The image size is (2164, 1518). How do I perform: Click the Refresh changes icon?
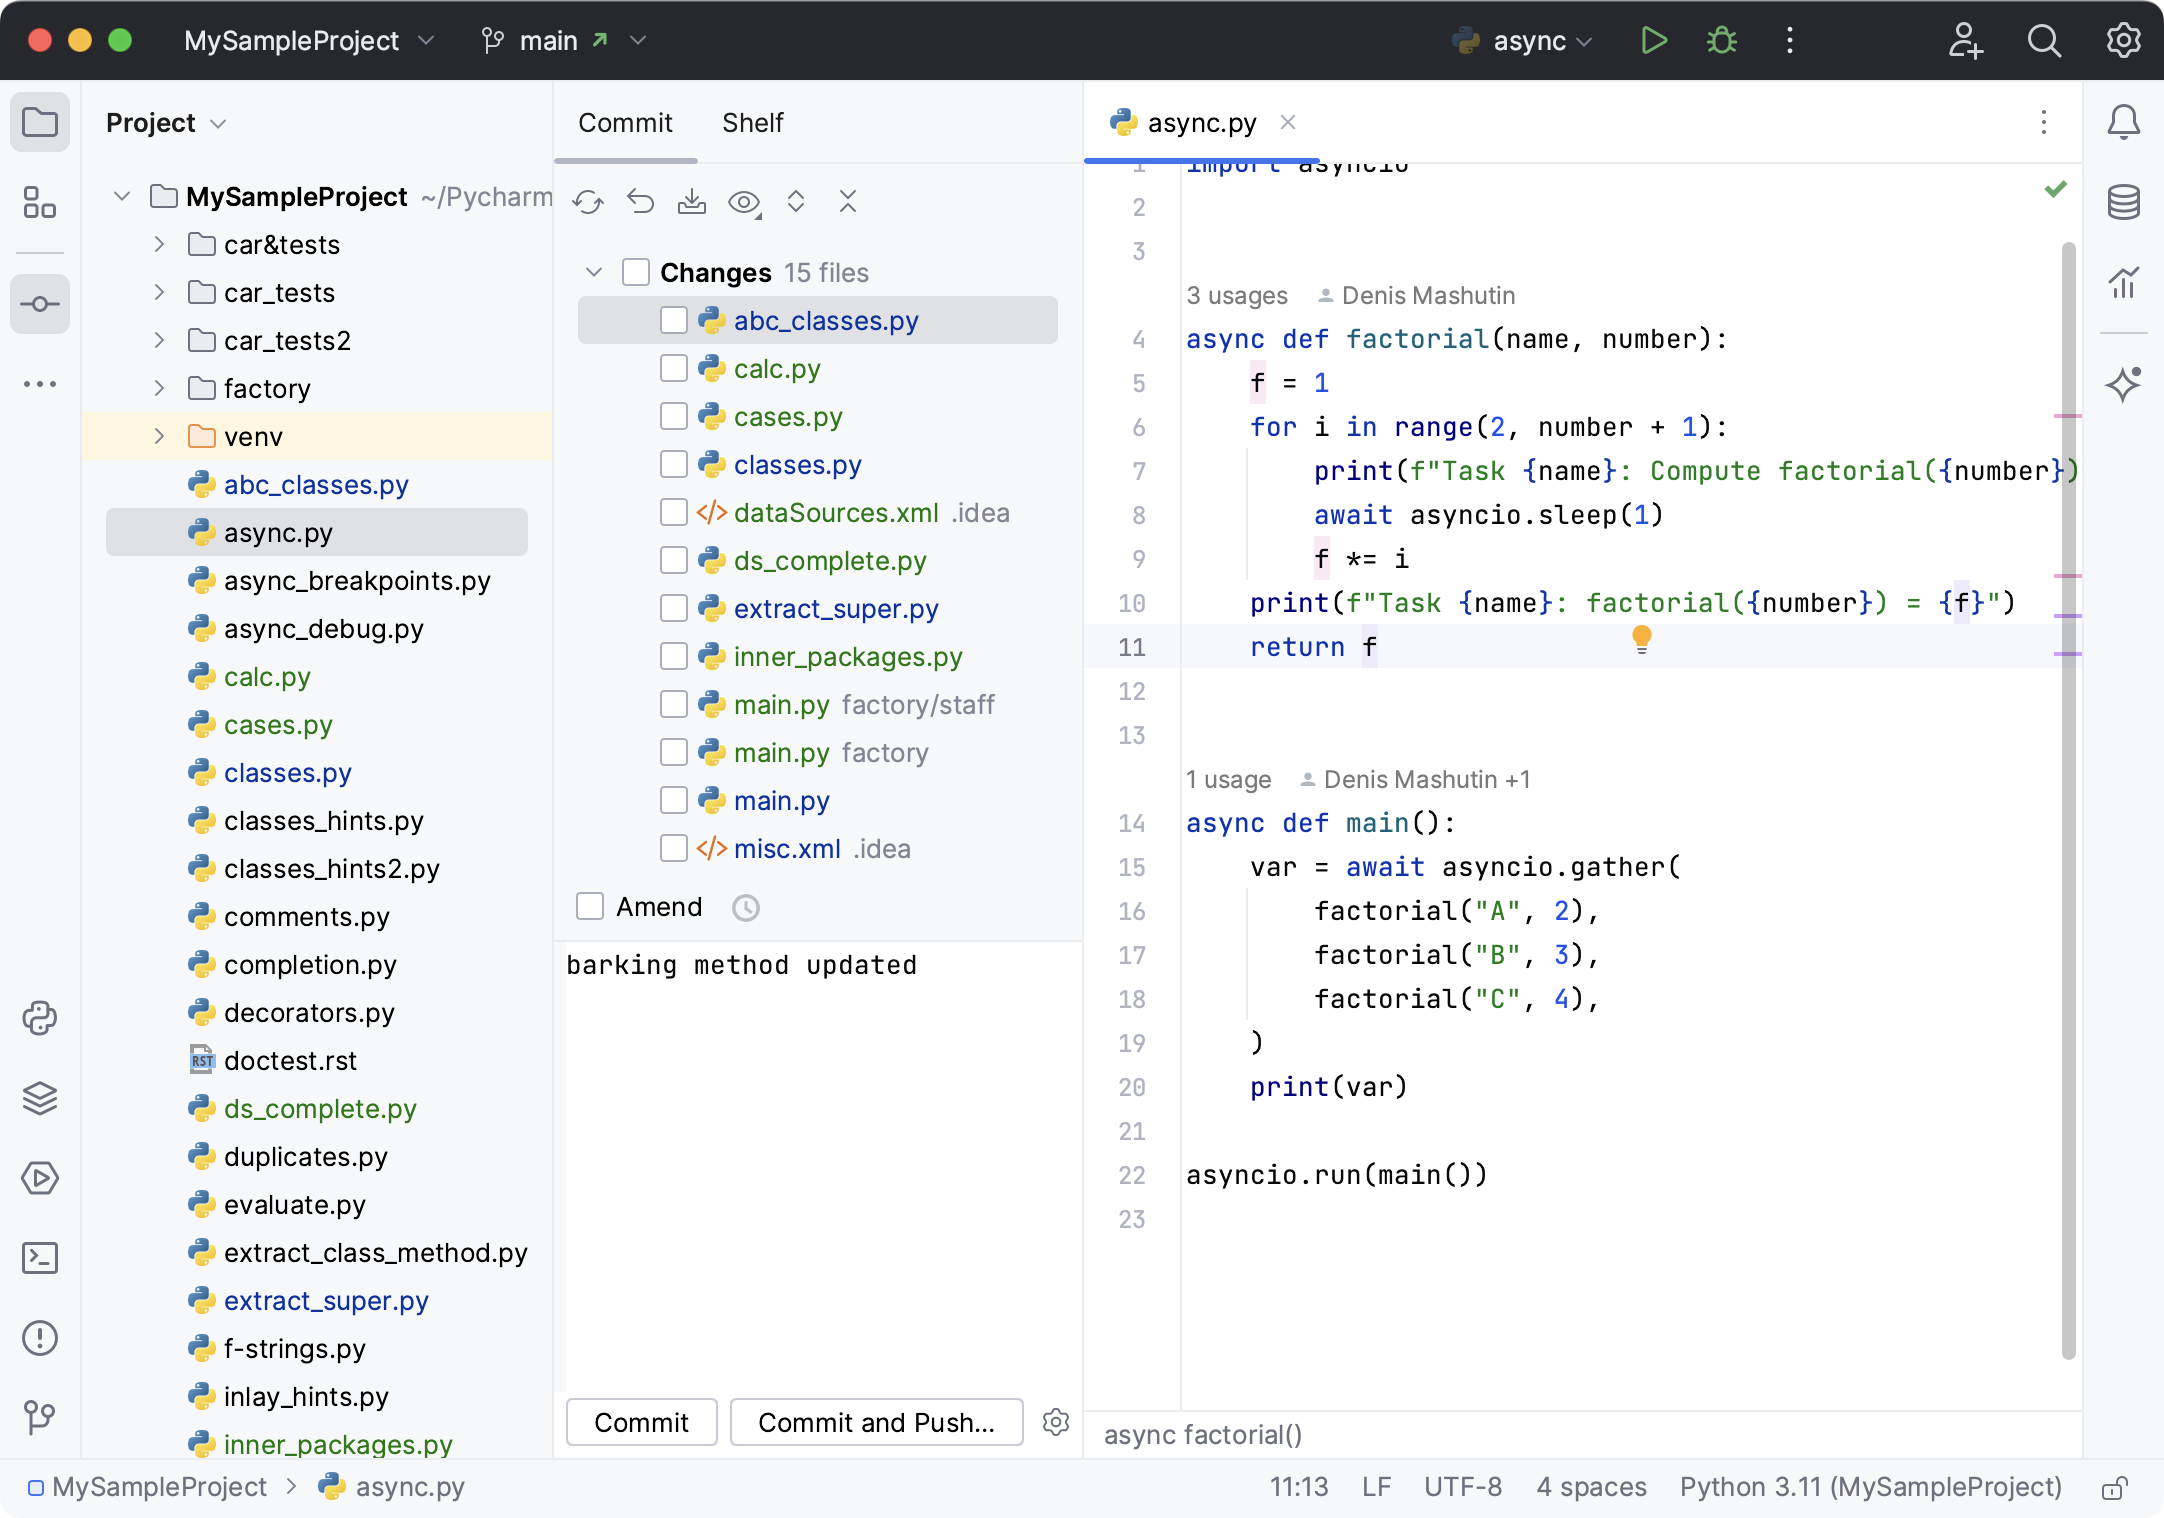tap(588, 202)
